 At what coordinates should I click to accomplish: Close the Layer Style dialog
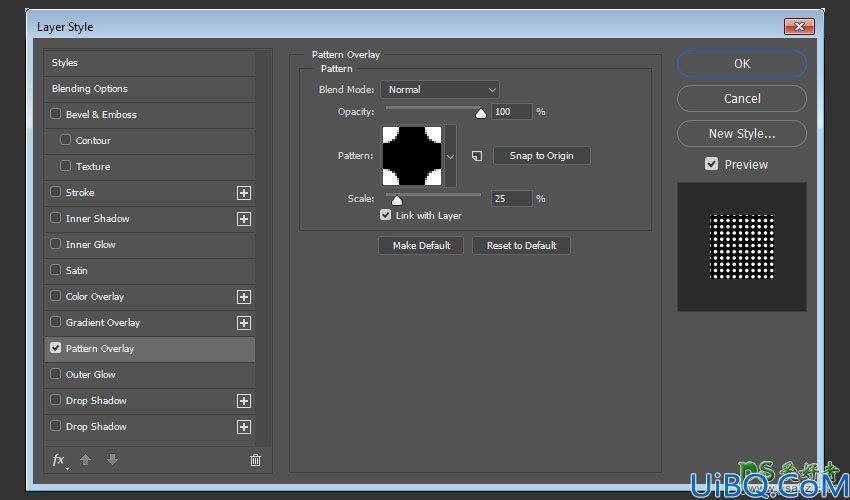[799, 26]
